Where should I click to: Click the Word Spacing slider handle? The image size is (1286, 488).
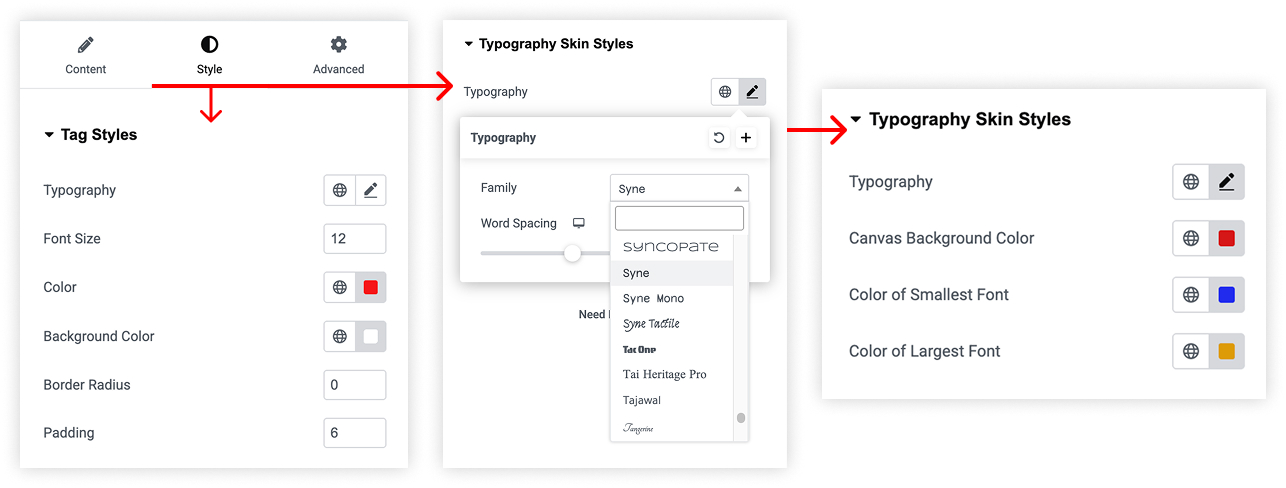[572, 253]
